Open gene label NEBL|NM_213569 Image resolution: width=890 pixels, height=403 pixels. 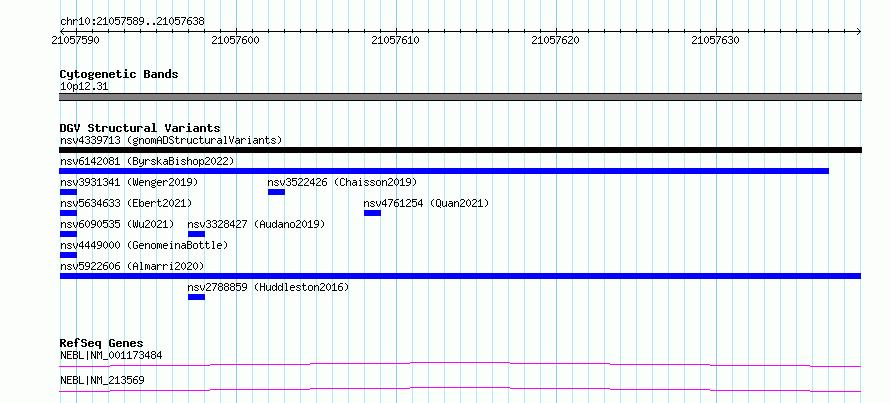pos(102,380)
